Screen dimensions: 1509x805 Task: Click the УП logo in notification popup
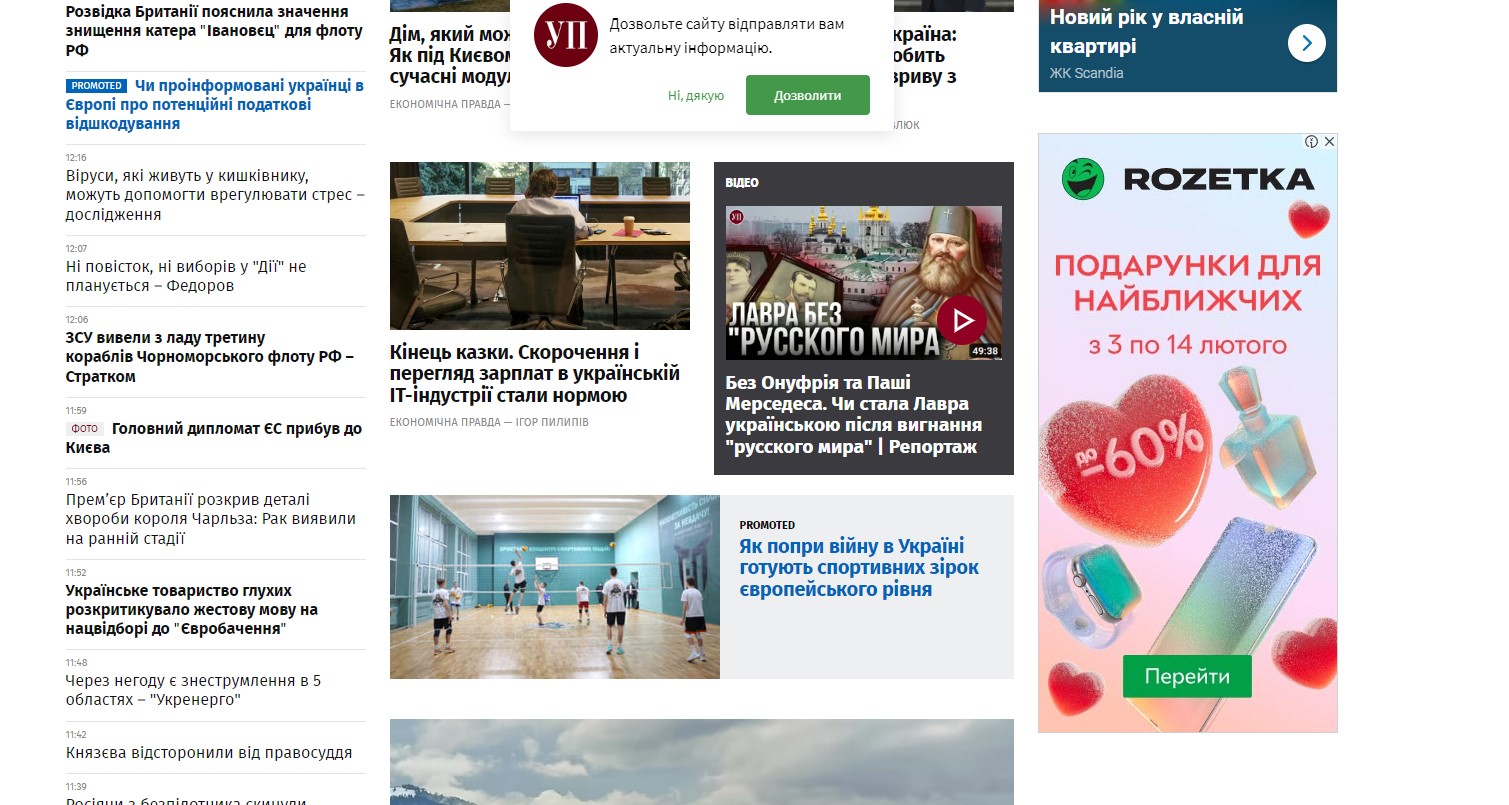pyautogui.click(x=566, y=35)
